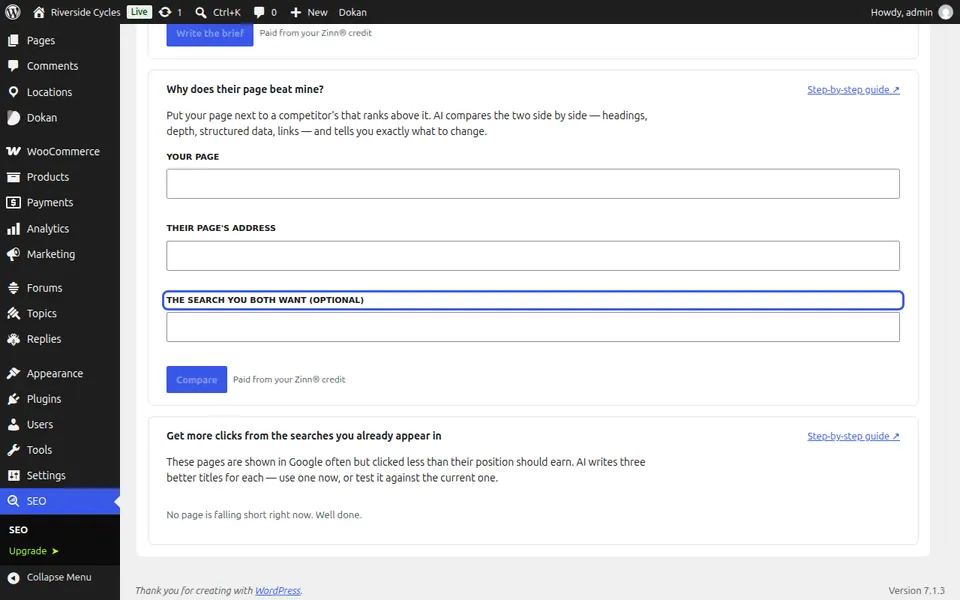960x600 pixels.
Task: Focus the Your Page input field
Action: (533, 184)
